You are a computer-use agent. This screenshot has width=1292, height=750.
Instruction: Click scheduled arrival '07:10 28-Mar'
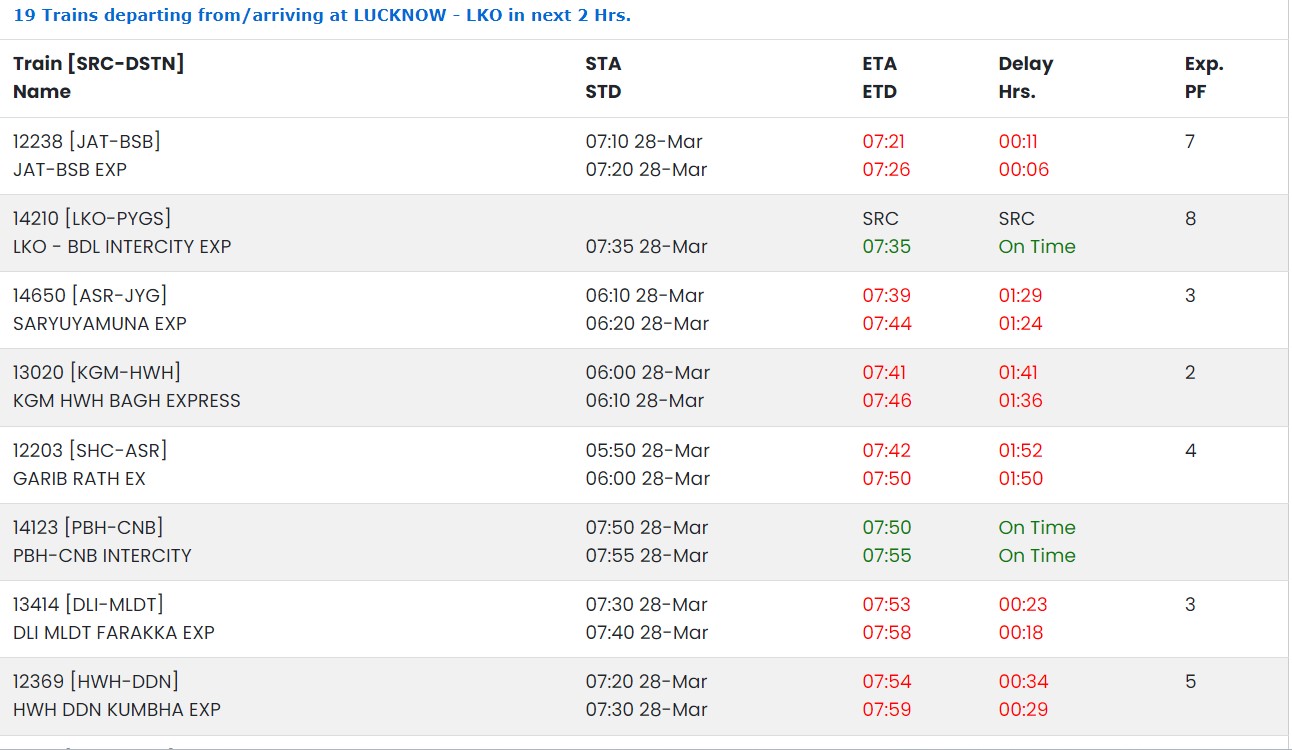pos(646,142)
